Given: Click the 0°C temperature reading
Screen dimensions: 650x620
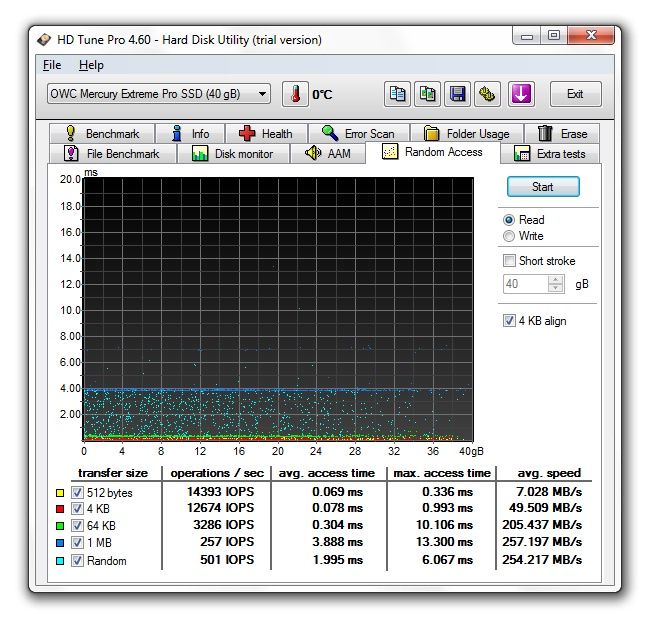Looking at the screenshot, I should coord(322,95).
